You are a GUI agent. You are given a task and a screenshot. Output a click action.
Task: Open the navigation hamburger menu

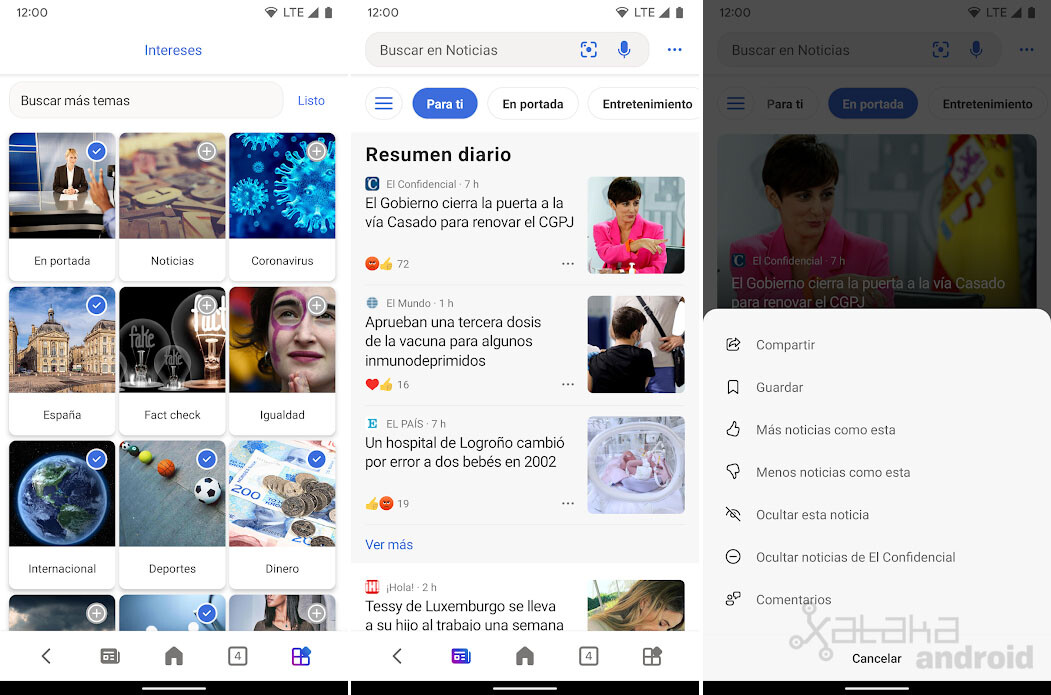(384, 103)
